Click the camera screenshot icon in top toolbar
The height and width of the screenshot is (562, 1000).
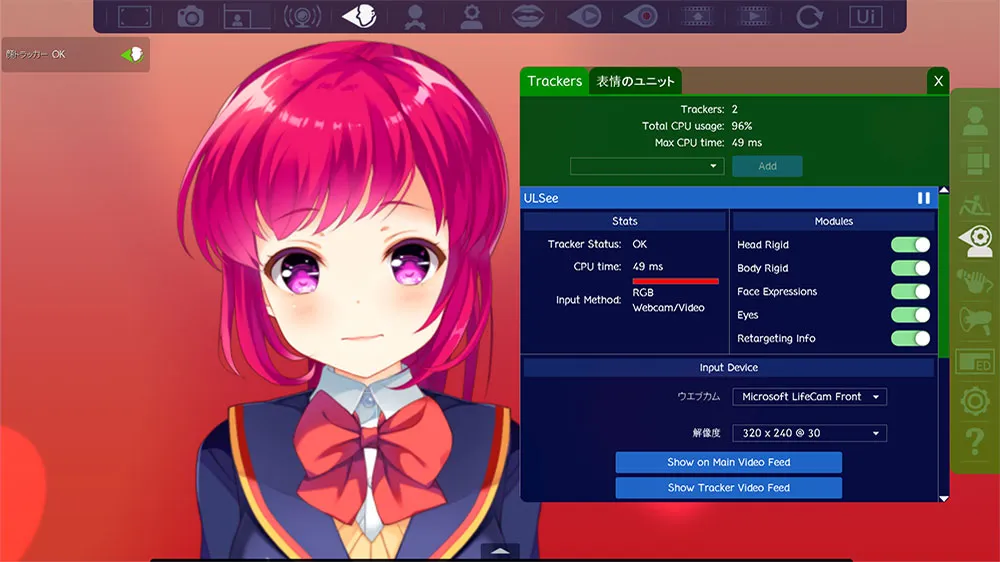click(190, 16)
